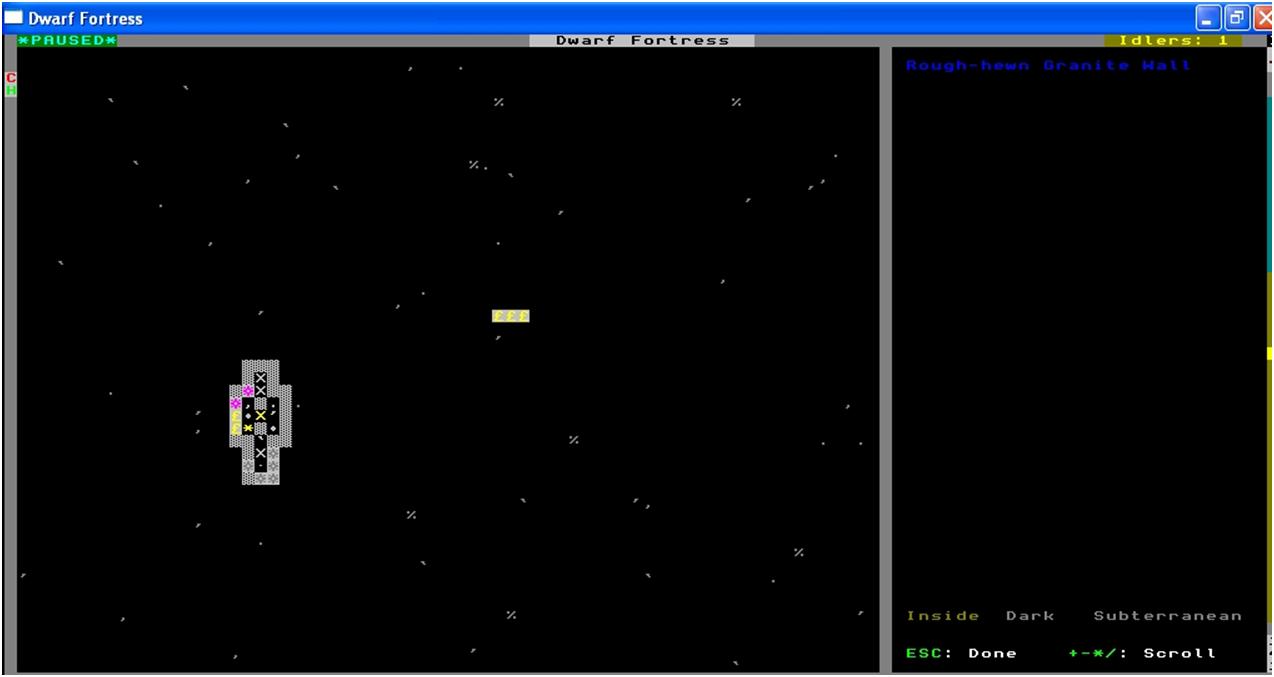Select the yellow asterisk tile in the fortress
This screenshot has width=1274, height=677.
[x=248, y=428]
